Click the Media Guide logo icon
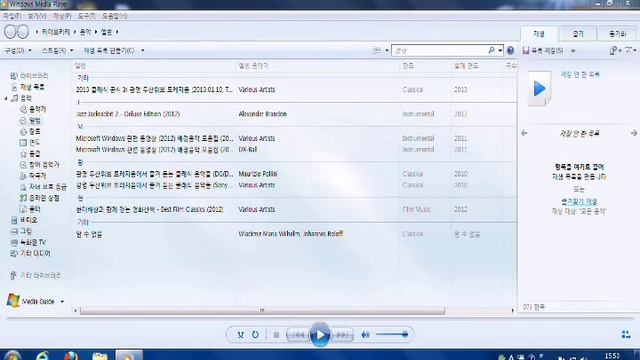The image size is (640, 360). click(13, 301)
